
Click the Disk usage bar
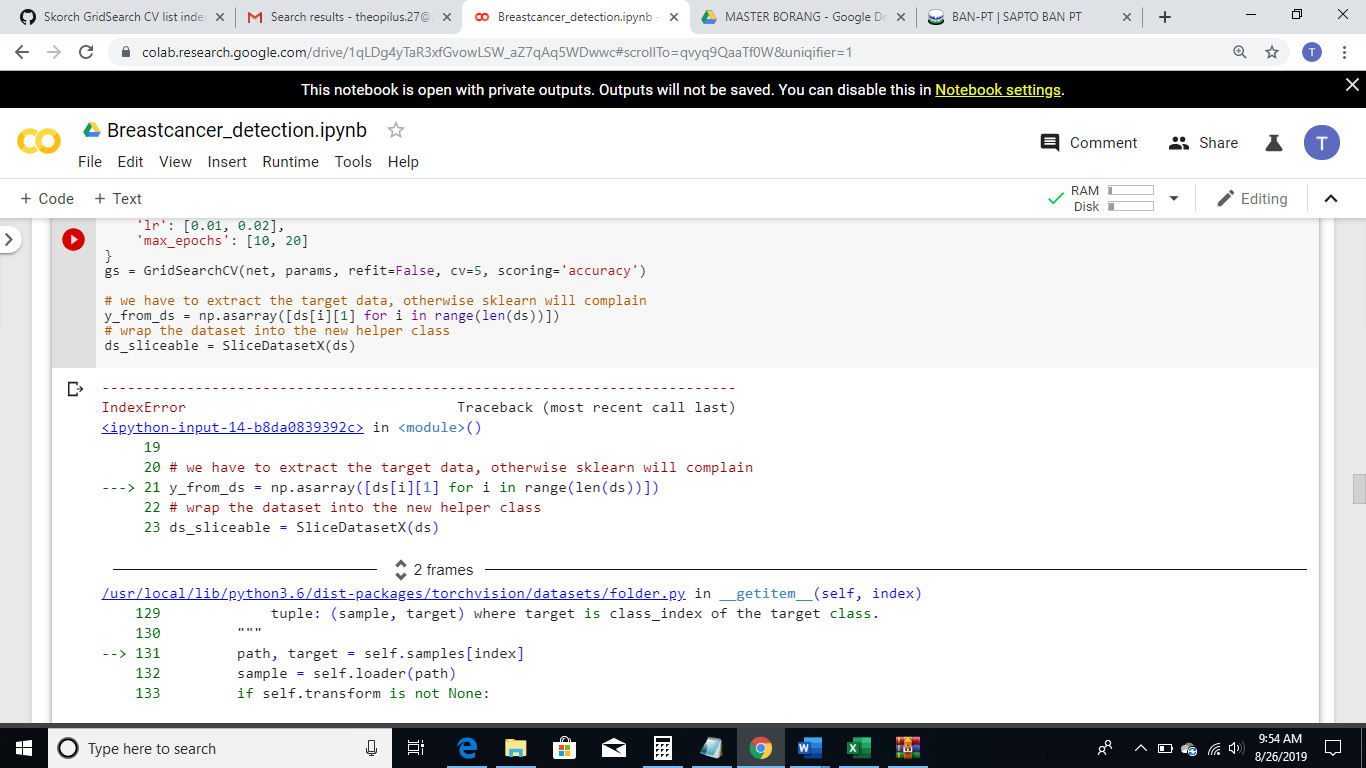point(1130,206)
